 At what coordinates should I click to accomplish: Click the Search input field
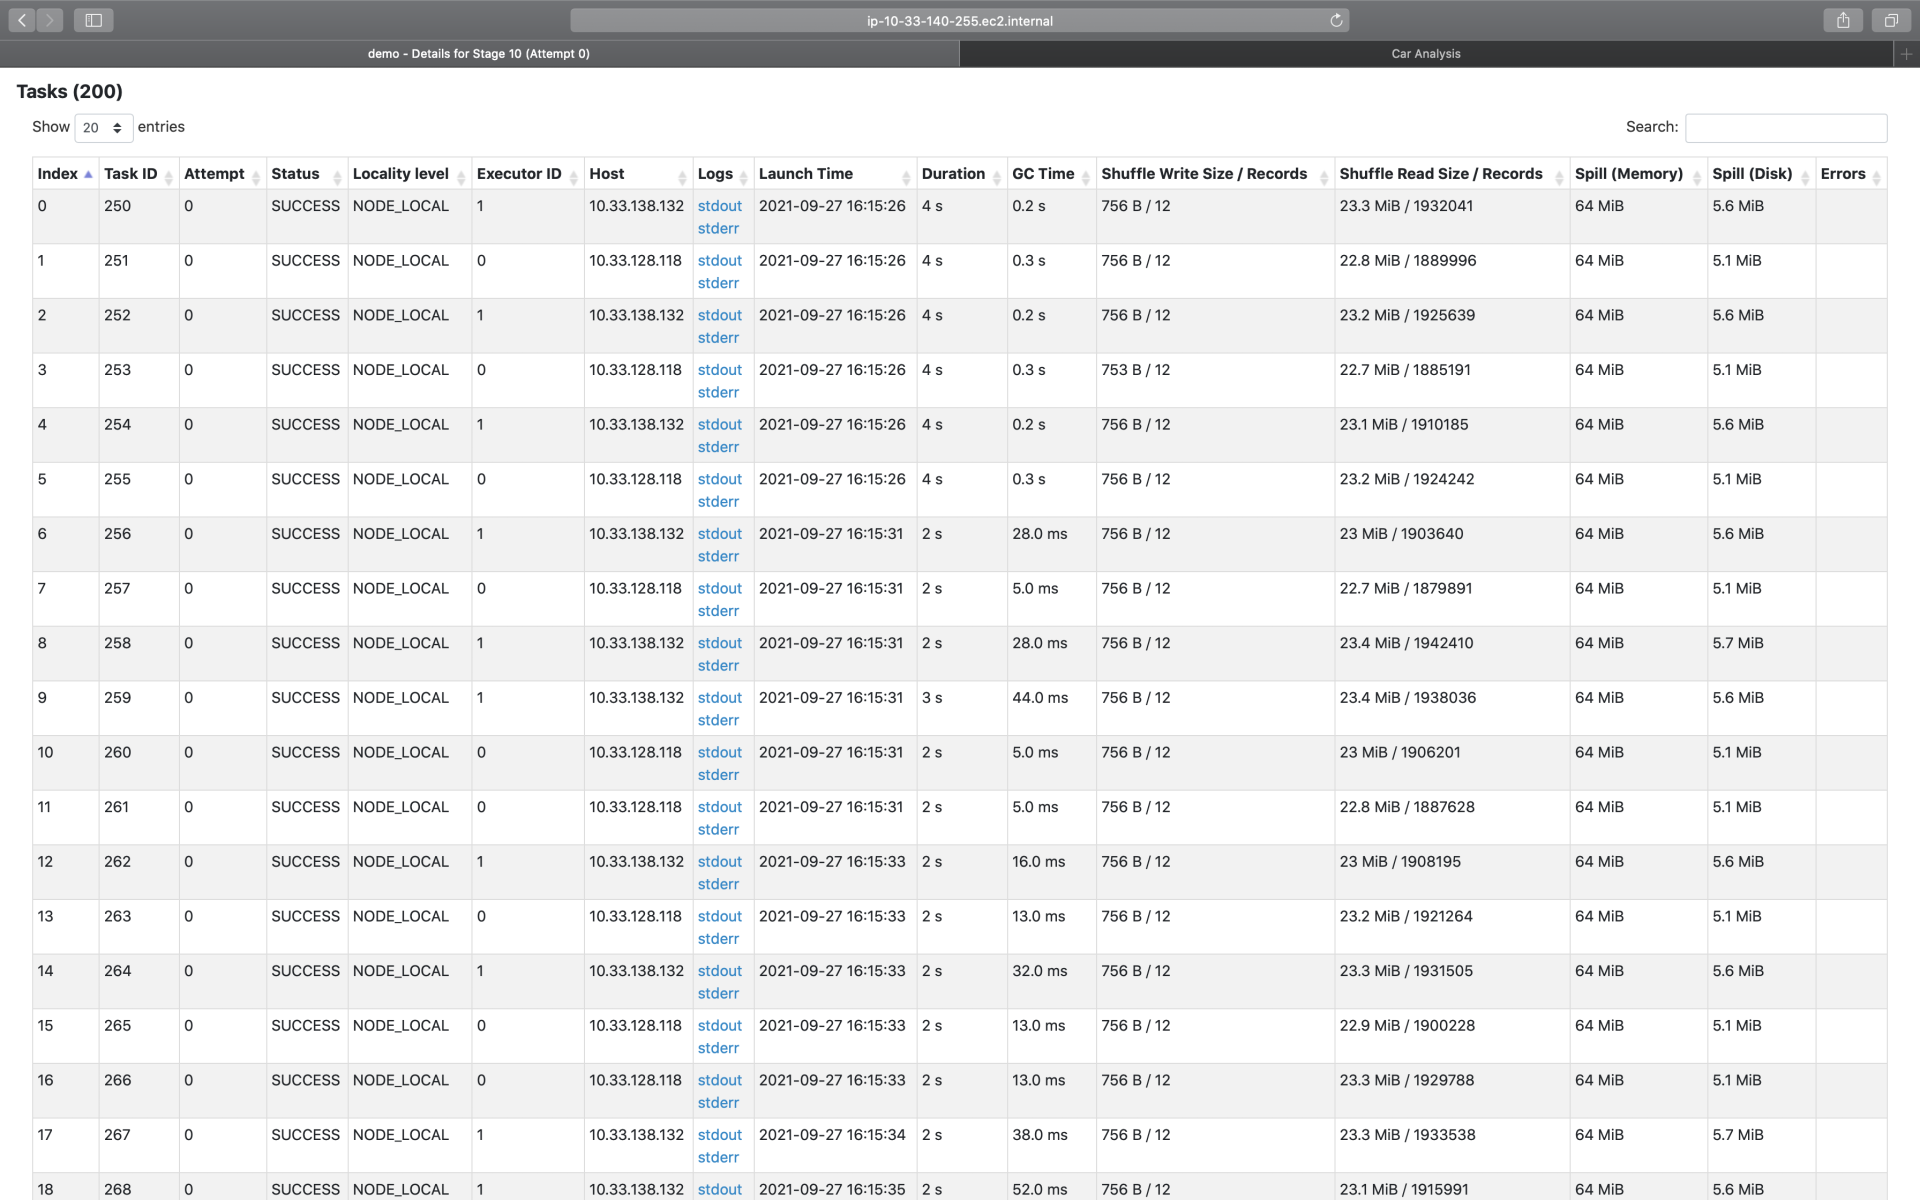(1785, 128)
